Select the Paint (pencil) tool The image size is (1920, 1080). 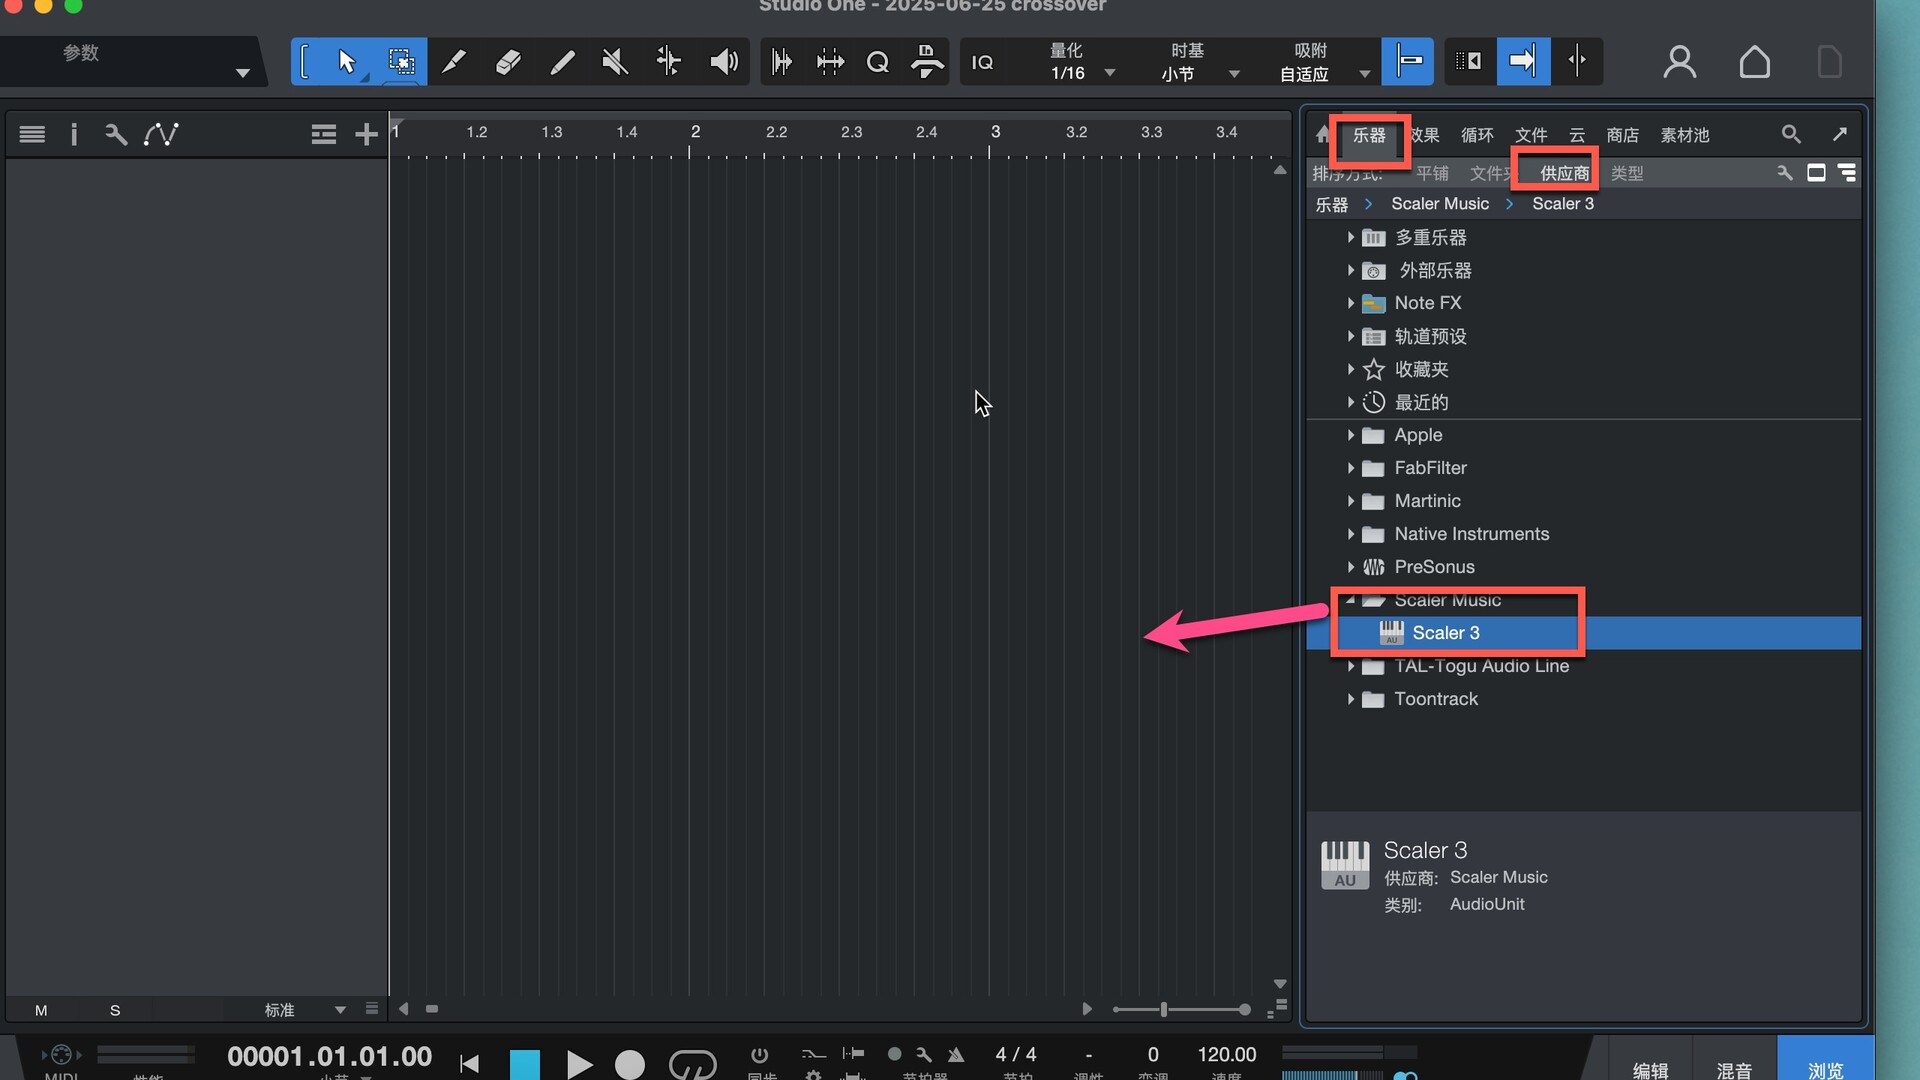[x=562, y=62]
